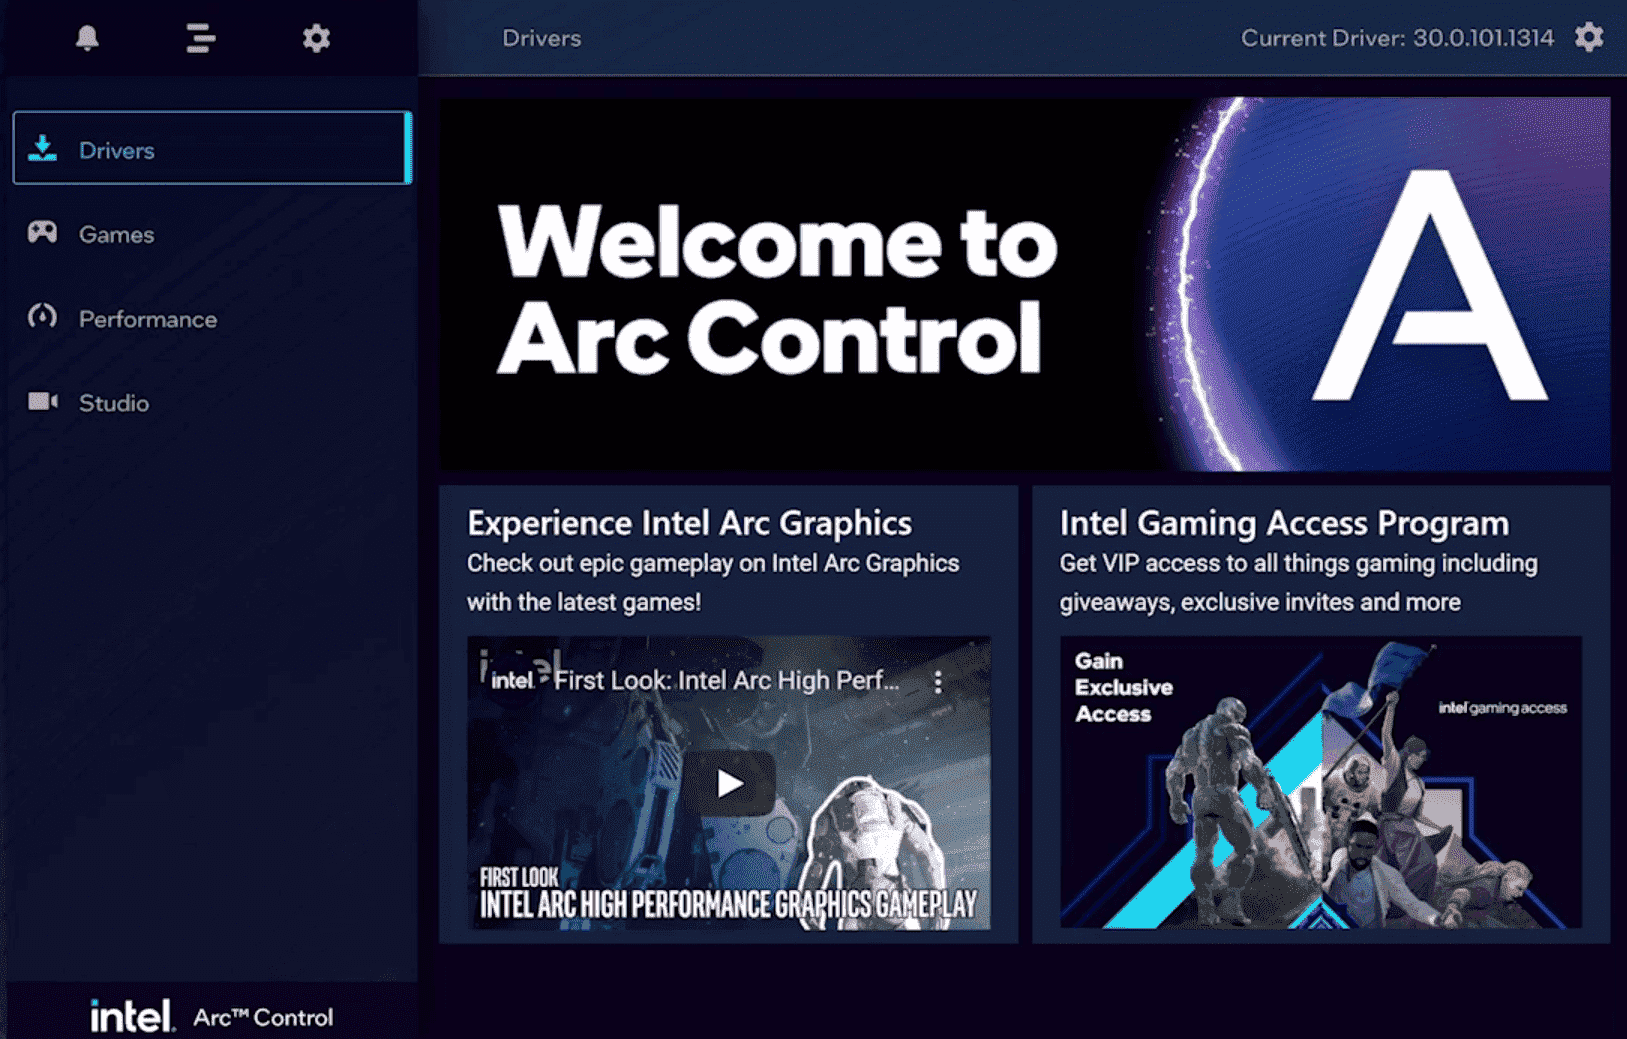Viewport: 1627px width, 1039px height.
Task: Select the download icon beside Drivers
Action: pyautogui.click(x=44, y=148)
